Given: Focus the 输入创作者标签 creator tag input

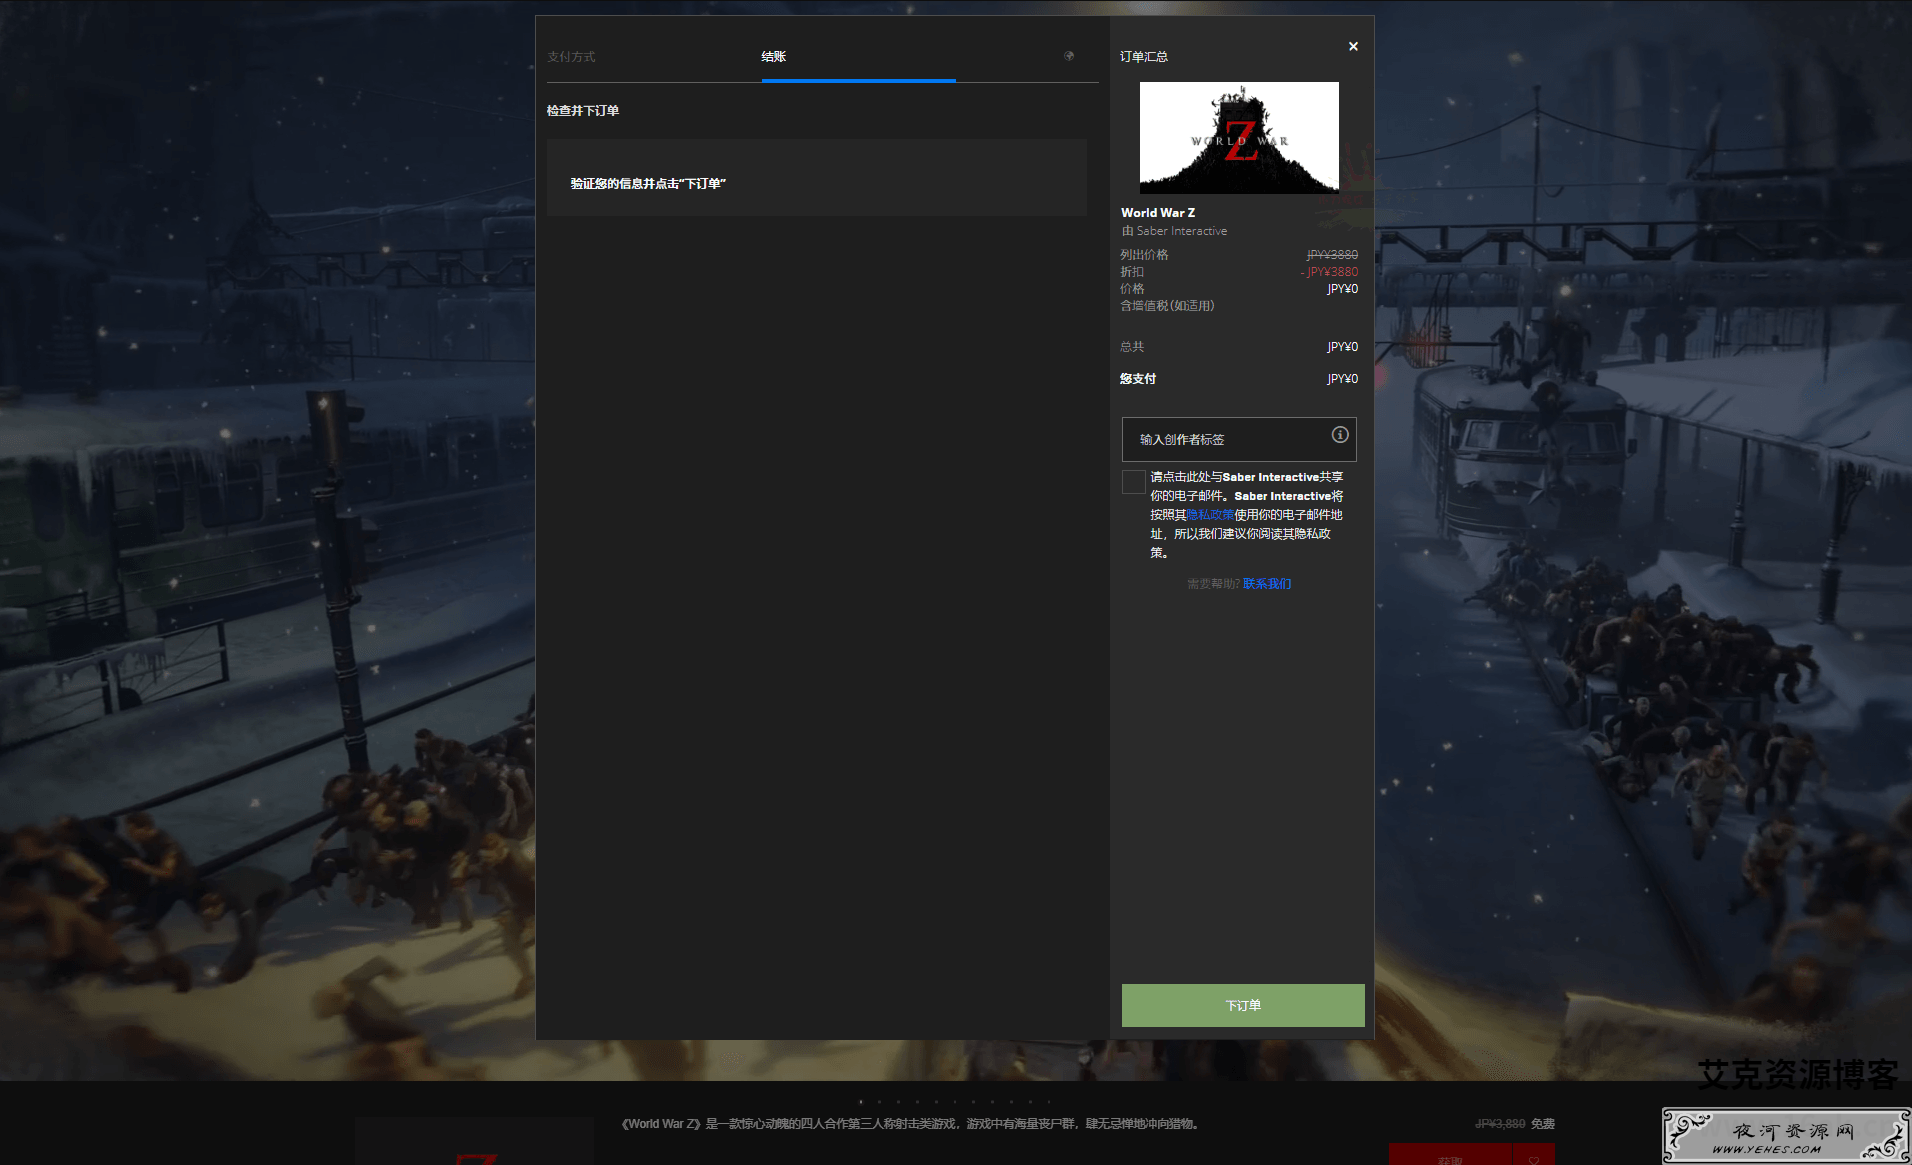Looking at the screenshot, I should coord(1238,439).
